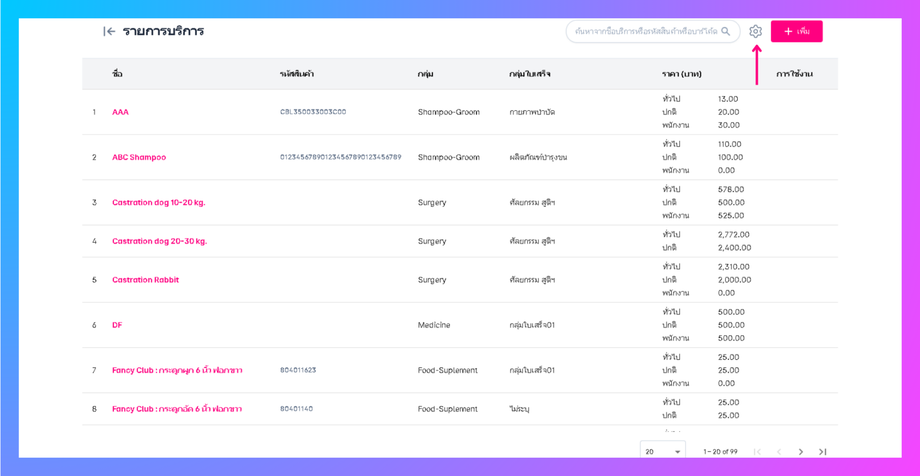Click price 2,400.00 value
The image size is (920, 476).
pyautogui.click(x=734, y=247)
